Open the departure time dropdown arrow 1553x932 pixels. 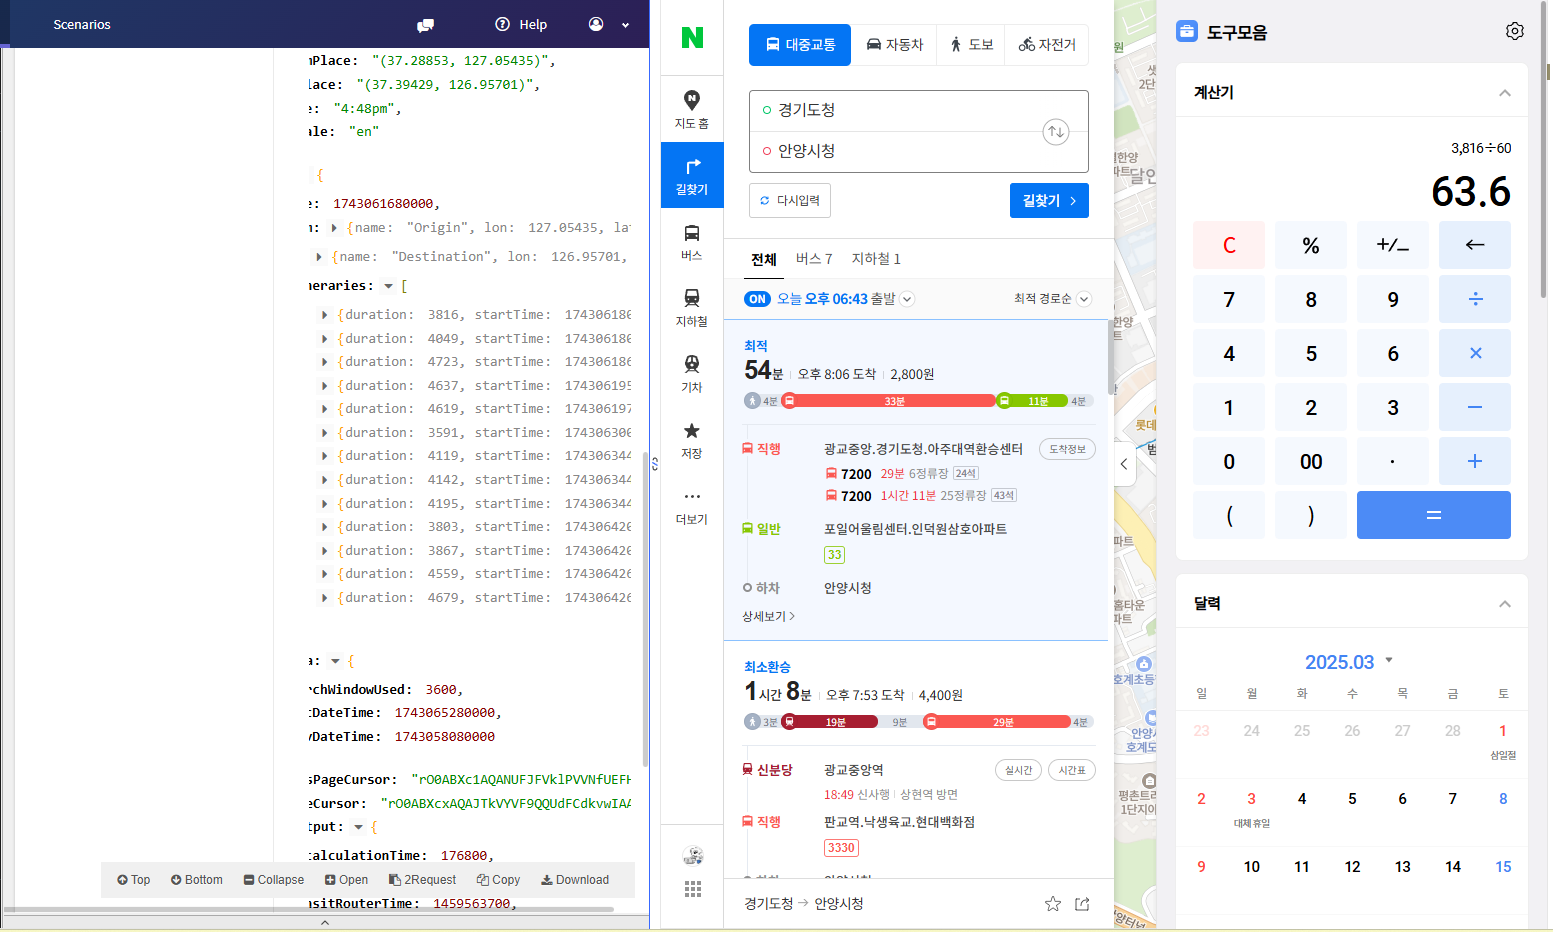(x=907, y=299)
